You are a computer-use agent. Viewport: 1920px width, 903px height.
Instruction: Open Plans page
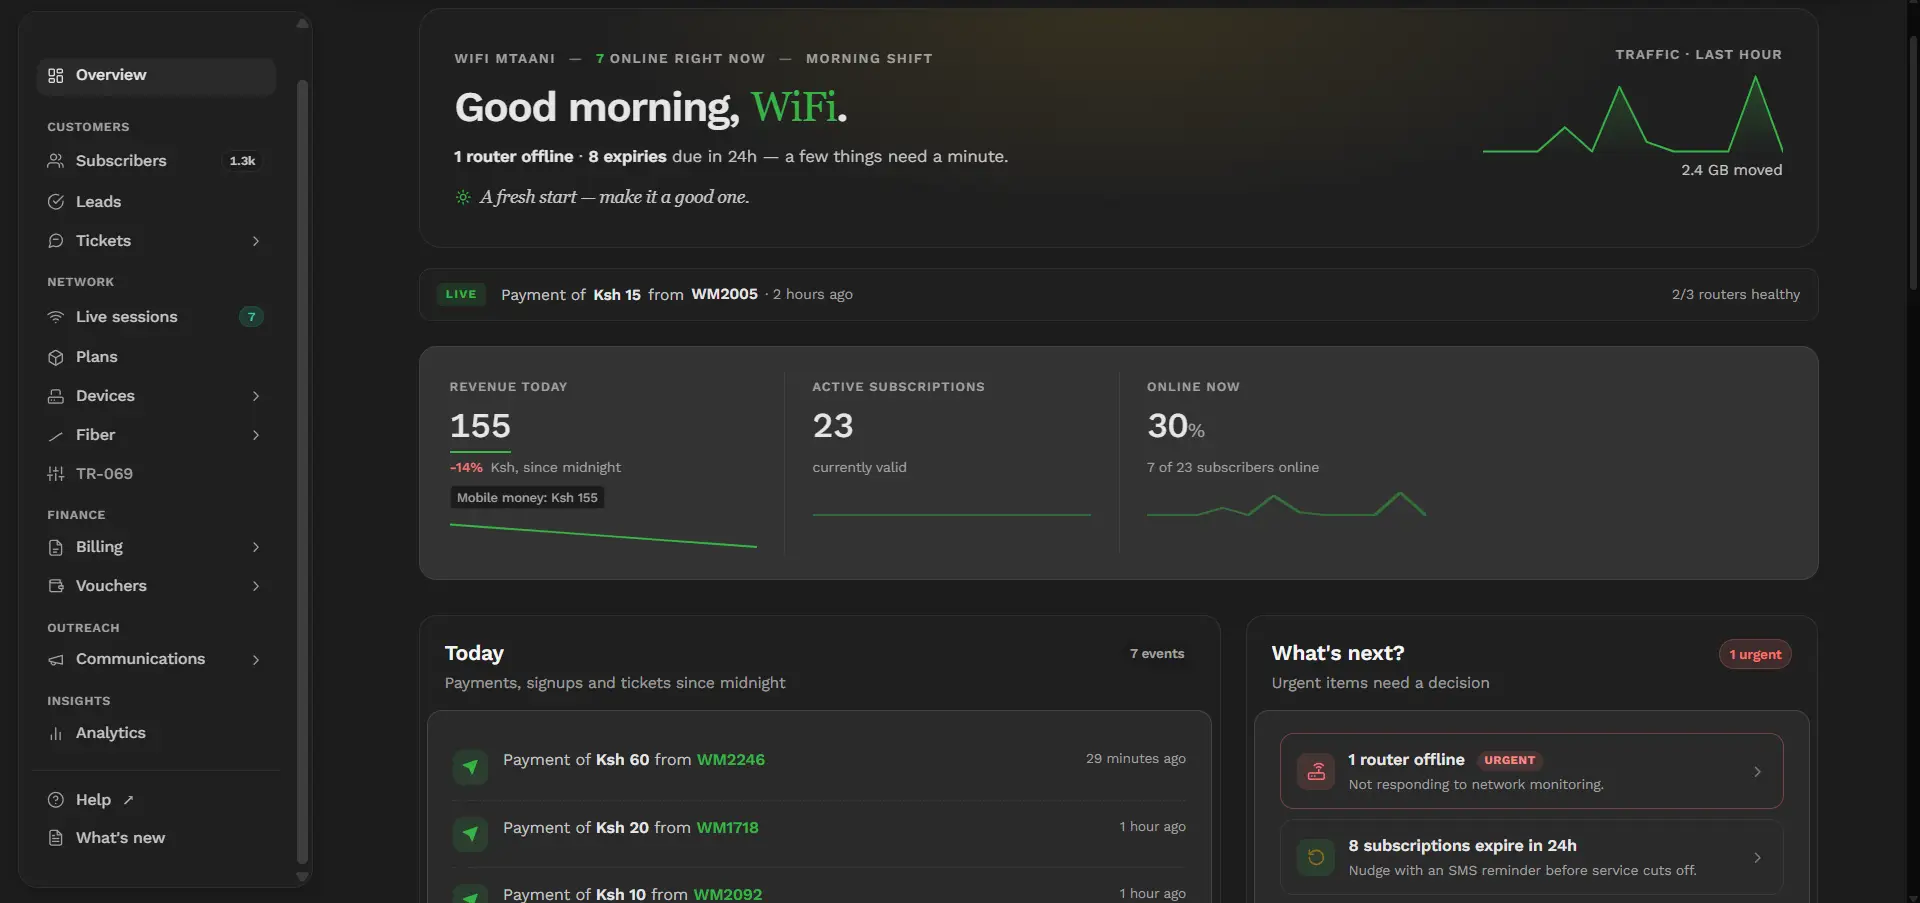click(156, 357)
